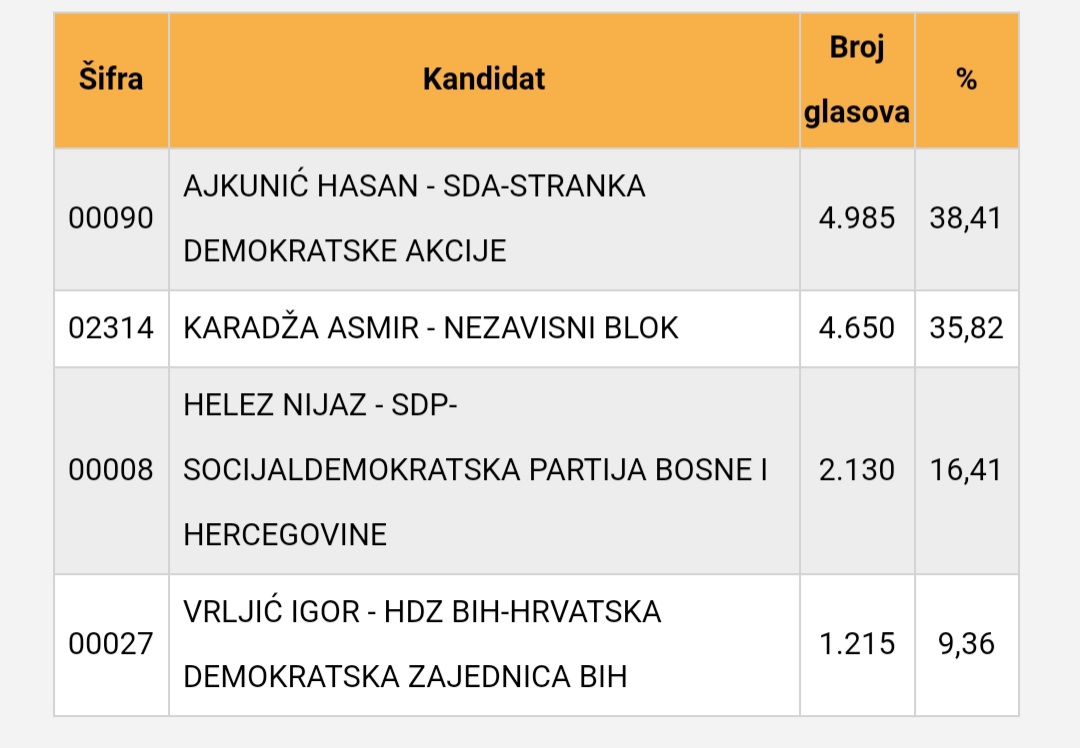
Task: Select candidate Vrljić Igor - HDZ BiH
Action: 422,644
